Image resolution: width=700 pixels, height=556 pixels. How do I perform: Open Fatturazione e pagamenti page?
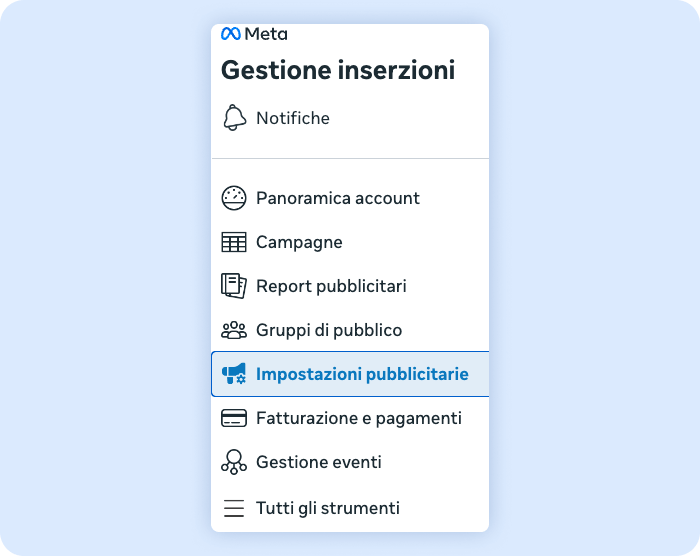tap(358, 418)
